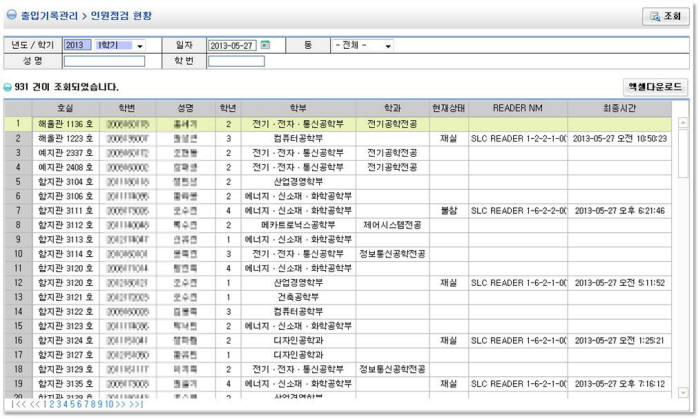This screenshot has height=419, width=700.
Task: Click the READER NM column header
Action: [x=518, y=108]
